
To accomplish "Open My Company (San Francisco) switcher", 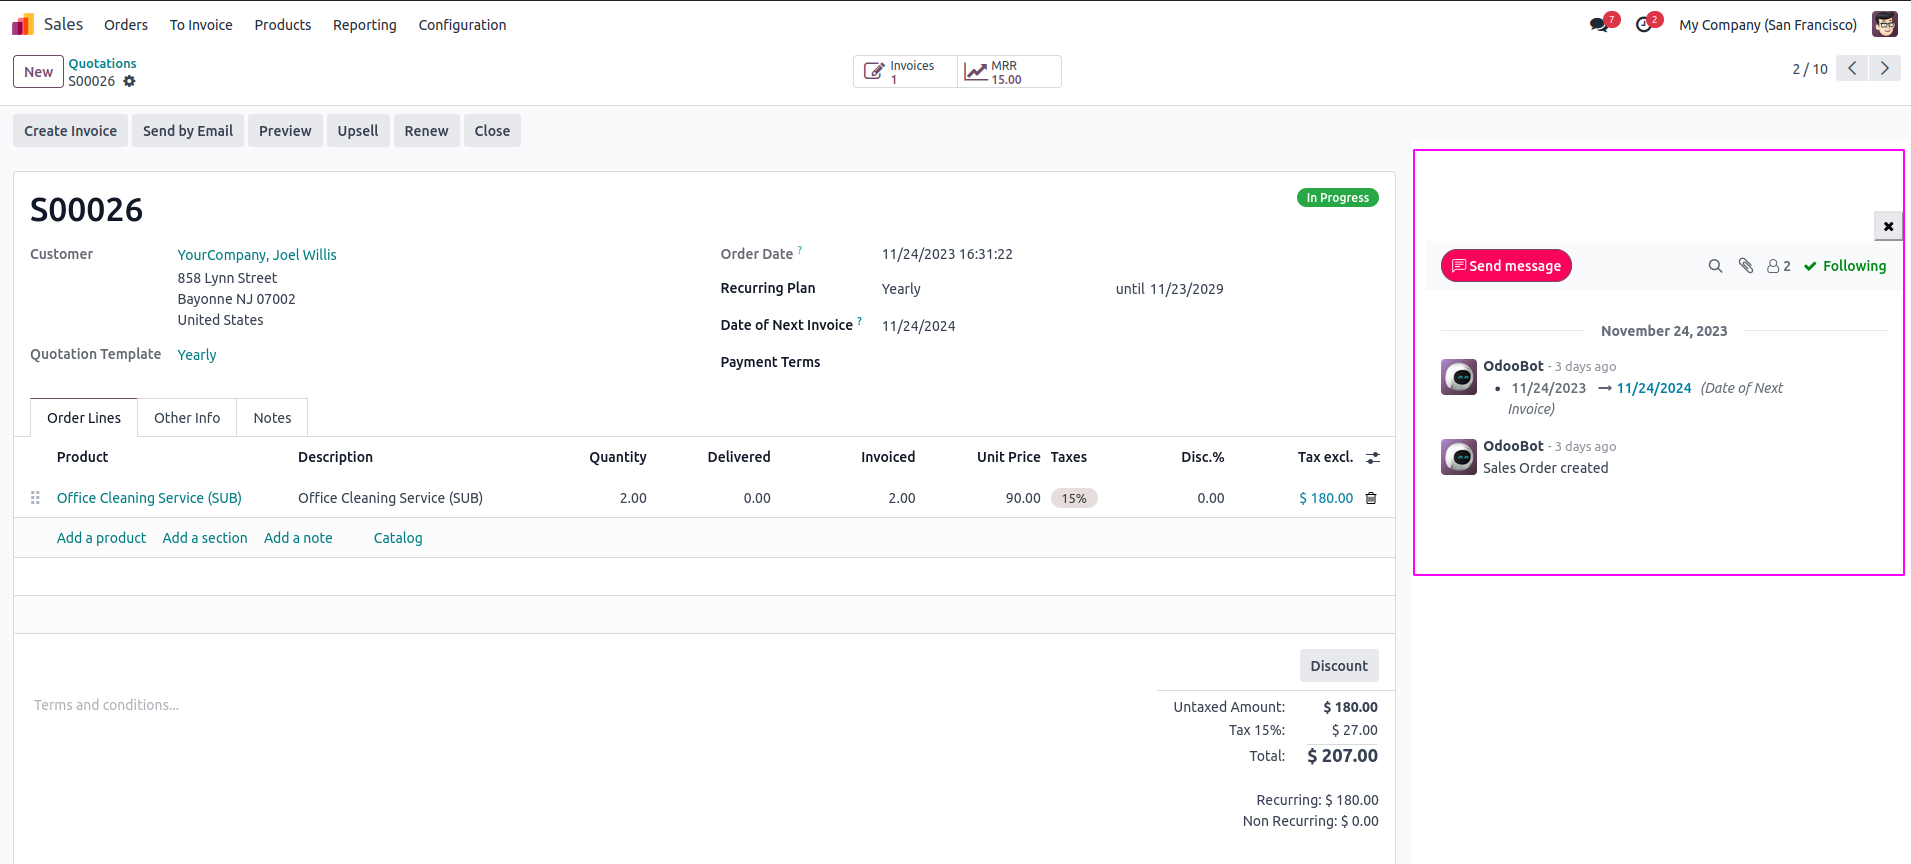I will tap(1767, 25).
